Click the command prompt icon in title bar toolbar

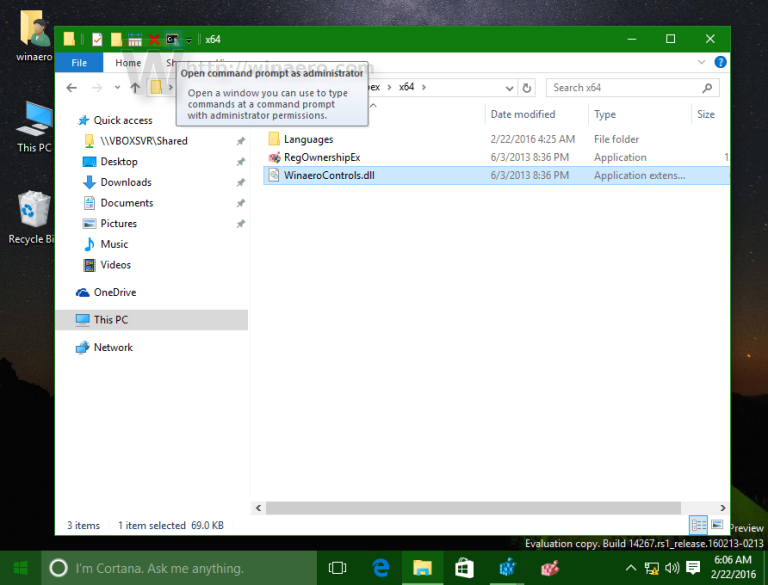click(x=173, y=40)
